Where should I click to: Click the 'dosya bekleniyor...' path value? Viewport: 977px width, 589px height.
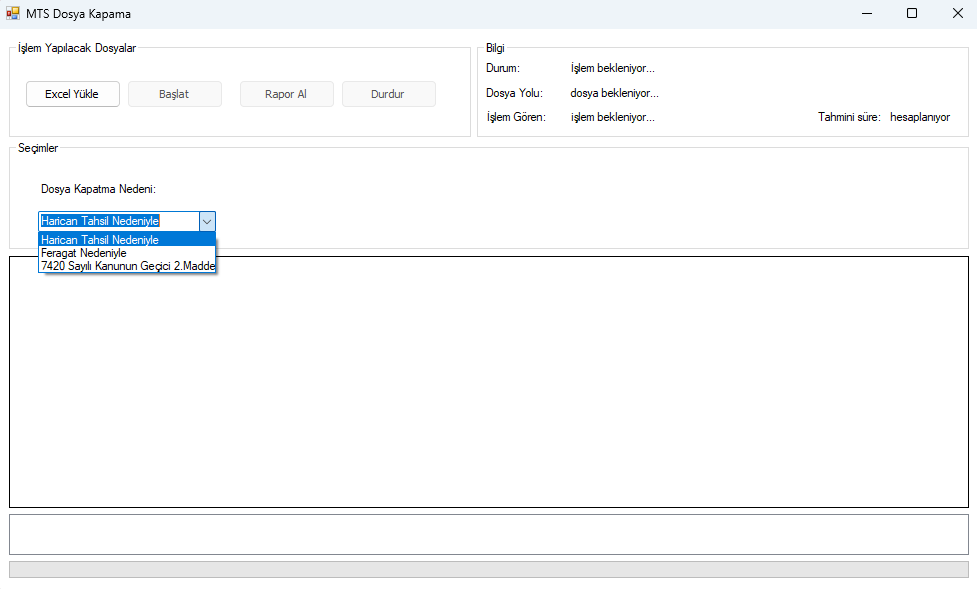click(614, 93)
